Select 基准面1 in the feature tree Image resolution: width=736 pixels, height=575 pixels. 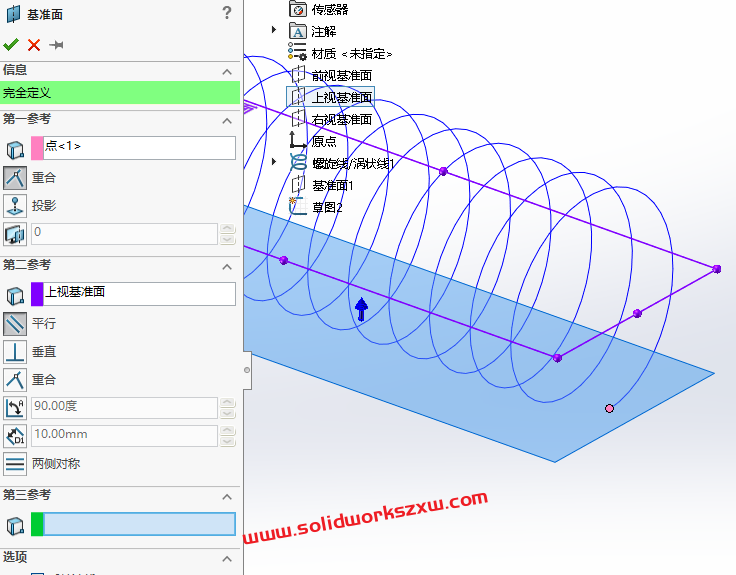(x=332, y=185)
